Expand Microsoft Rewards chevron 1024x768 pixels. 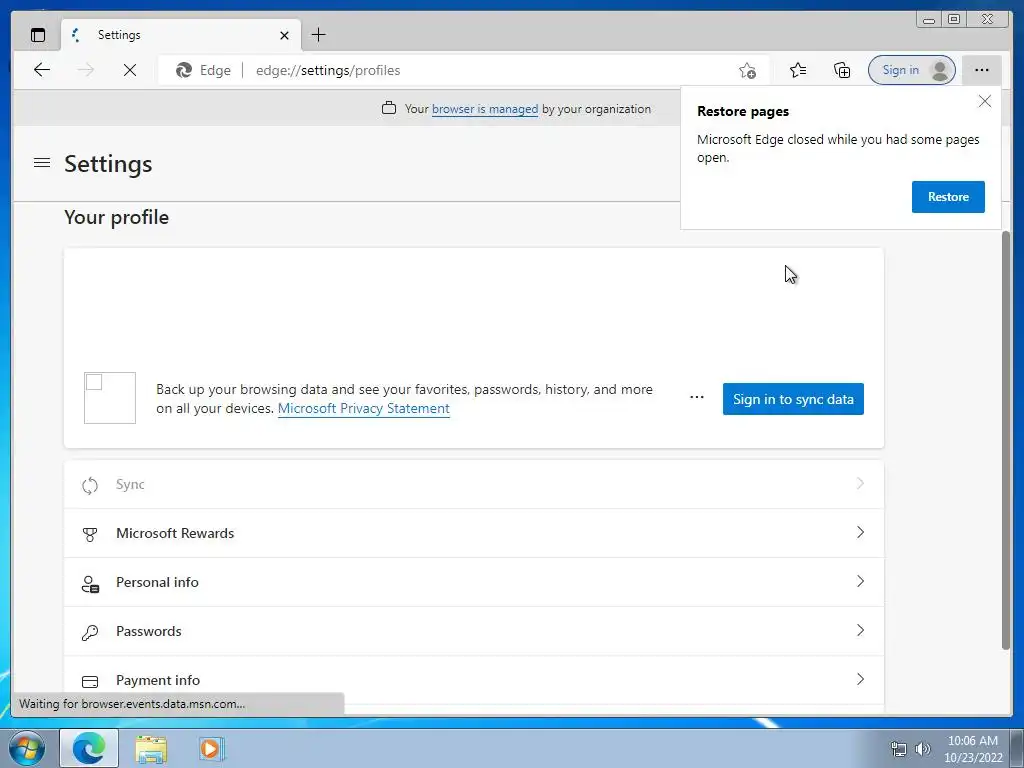tap(860, 532)
